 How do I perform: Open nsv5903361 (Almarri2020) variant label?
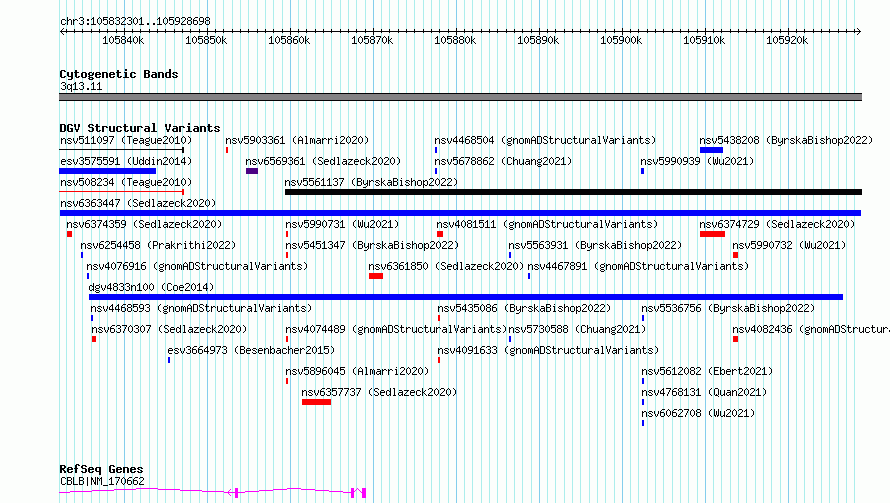click(297, 140)
